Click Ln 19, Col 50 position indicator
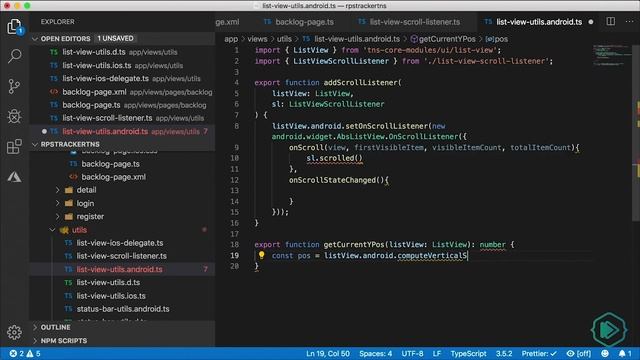 (328, 353)
